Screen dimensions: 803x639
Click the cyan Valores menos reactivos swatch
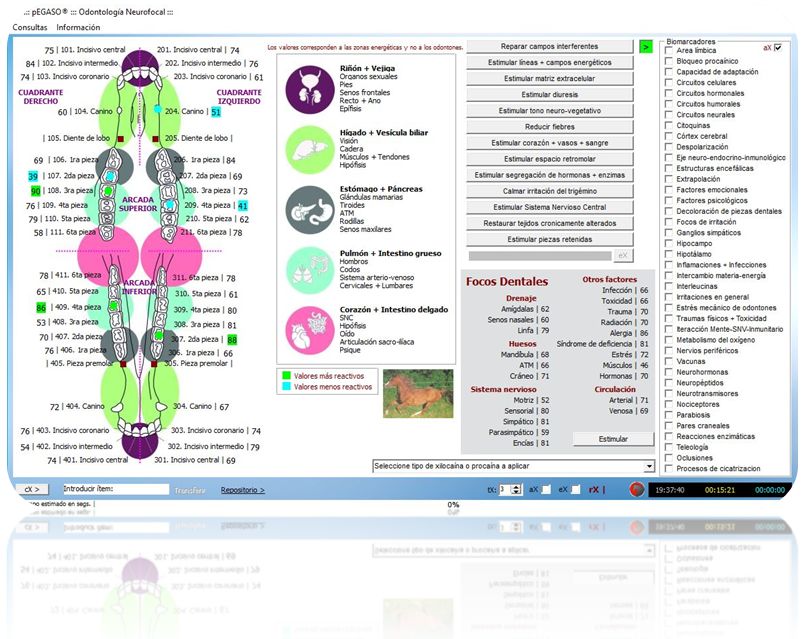click(x=286, y=387)
